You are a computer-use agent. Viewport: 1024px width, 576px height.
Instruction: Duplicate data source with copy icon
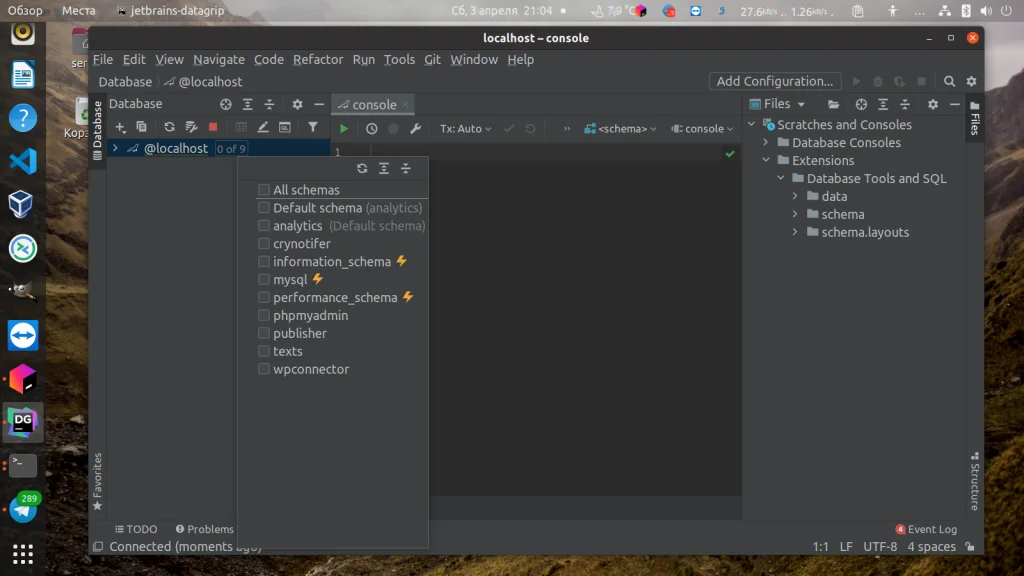[x=140, y=128]
